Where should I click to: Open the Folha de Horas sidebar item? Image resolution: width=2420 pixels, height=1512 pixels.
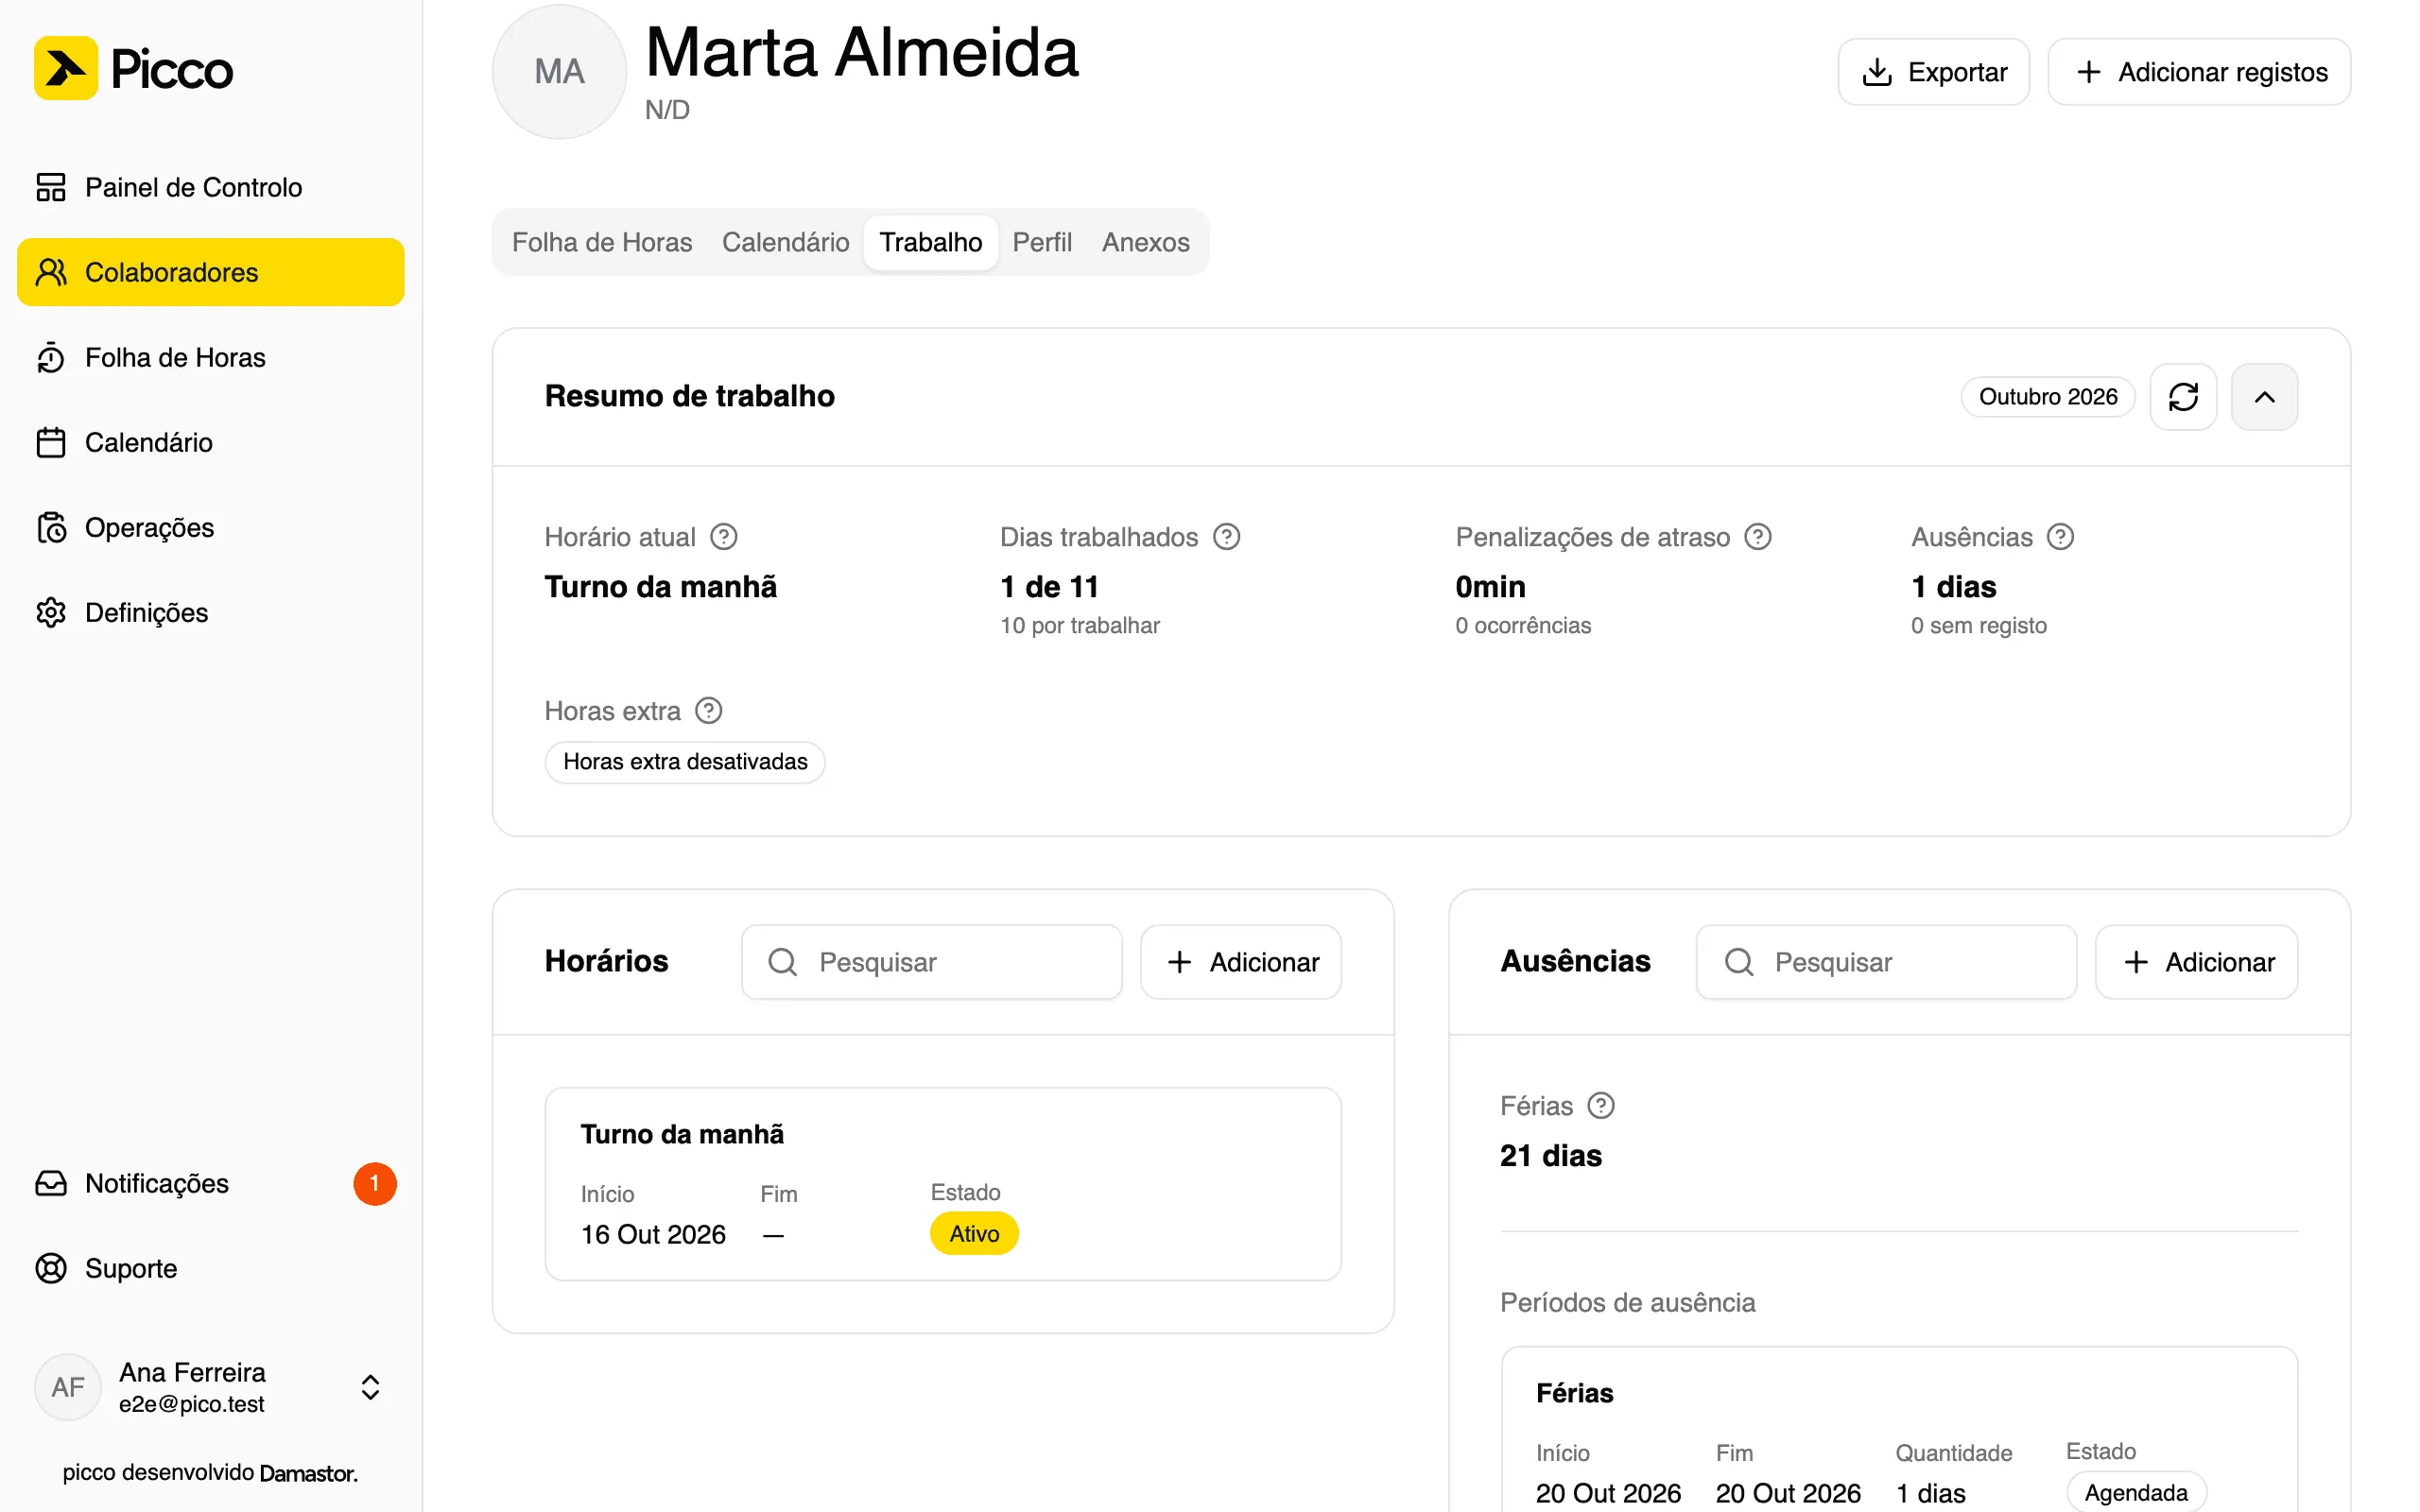pos(210,357)
